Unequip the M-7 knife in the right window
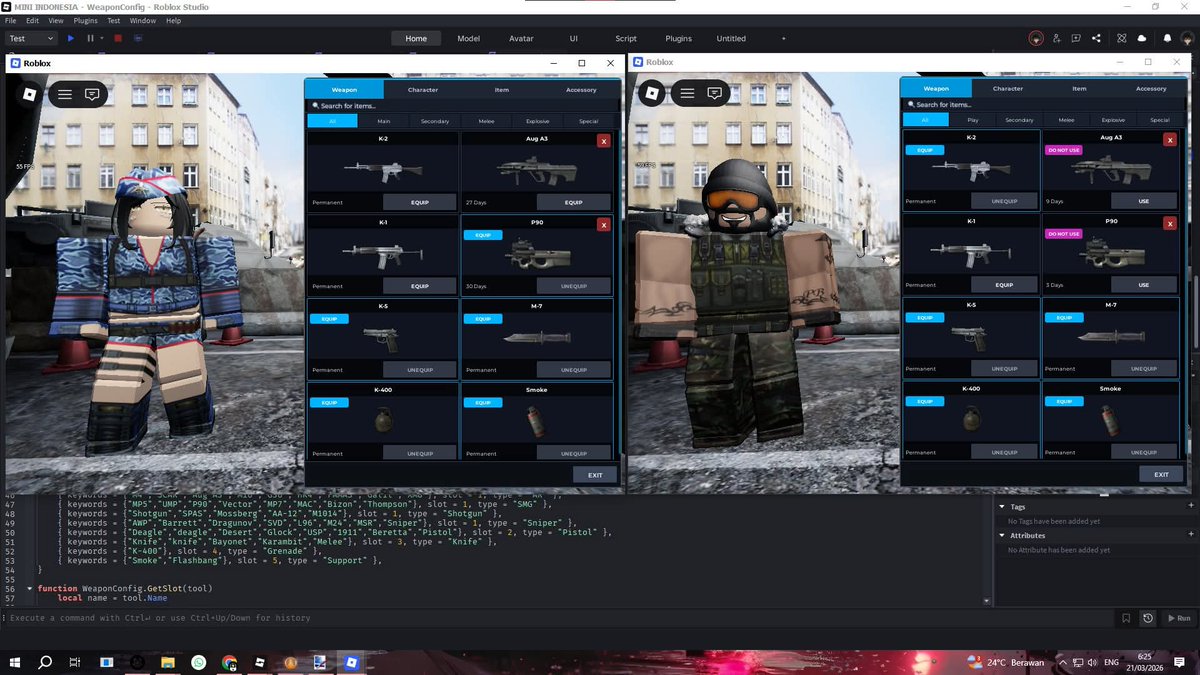The image size is (1200, 675). click(x=1144, y=369)
